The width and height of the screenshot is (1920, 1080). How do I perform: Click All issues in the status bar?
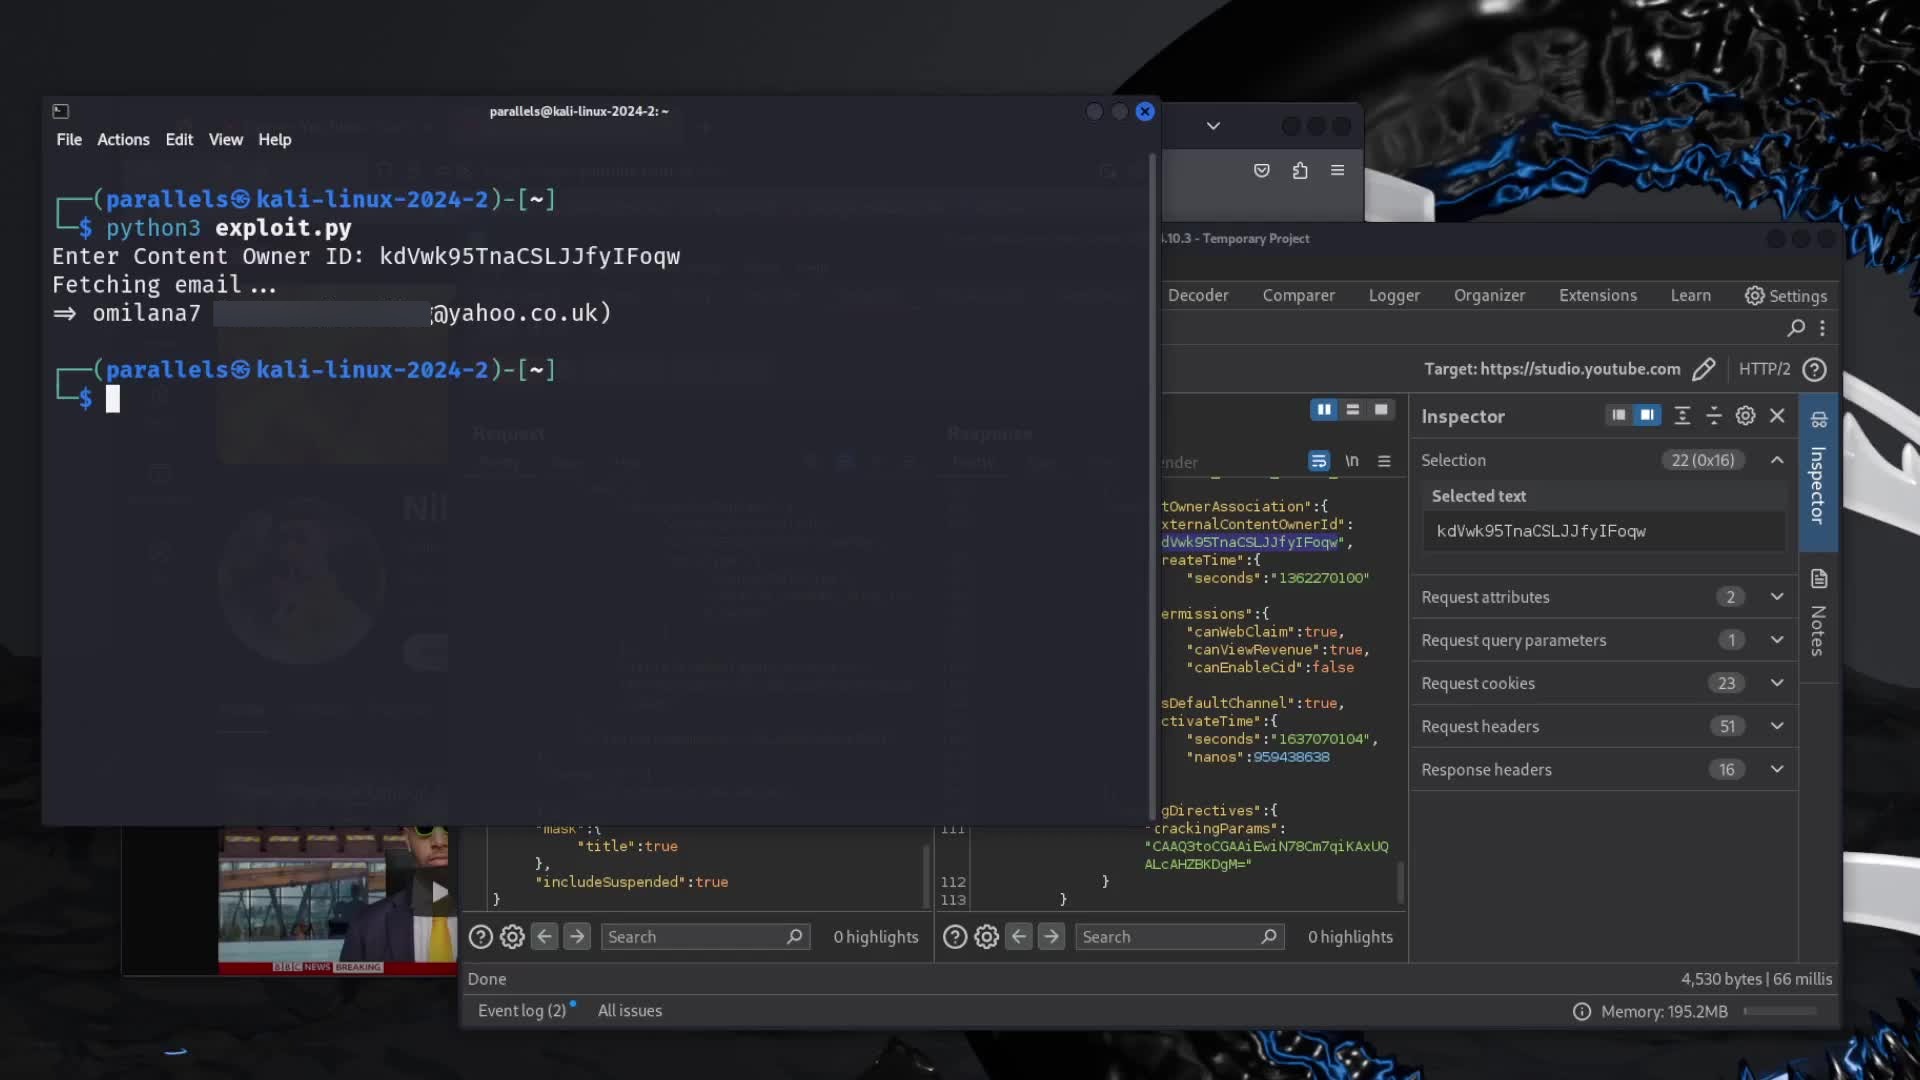click(x=630, y=1010)
